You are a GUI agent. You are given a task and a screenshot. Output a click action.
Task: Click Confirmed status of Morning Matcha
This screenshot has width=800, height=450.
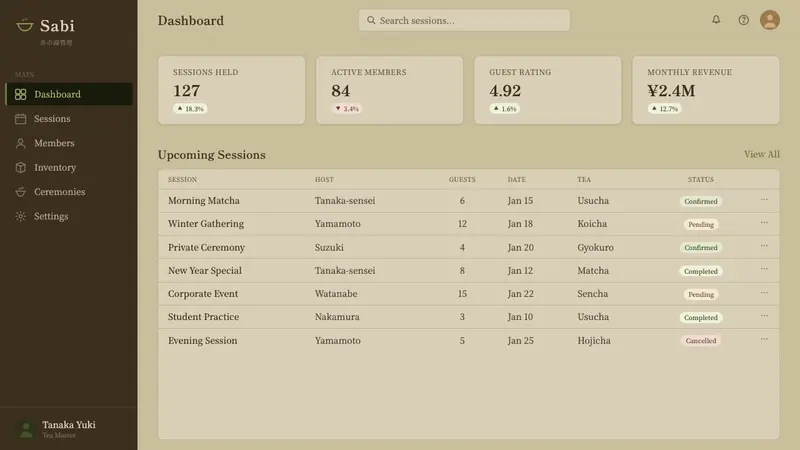click(701, 202)
